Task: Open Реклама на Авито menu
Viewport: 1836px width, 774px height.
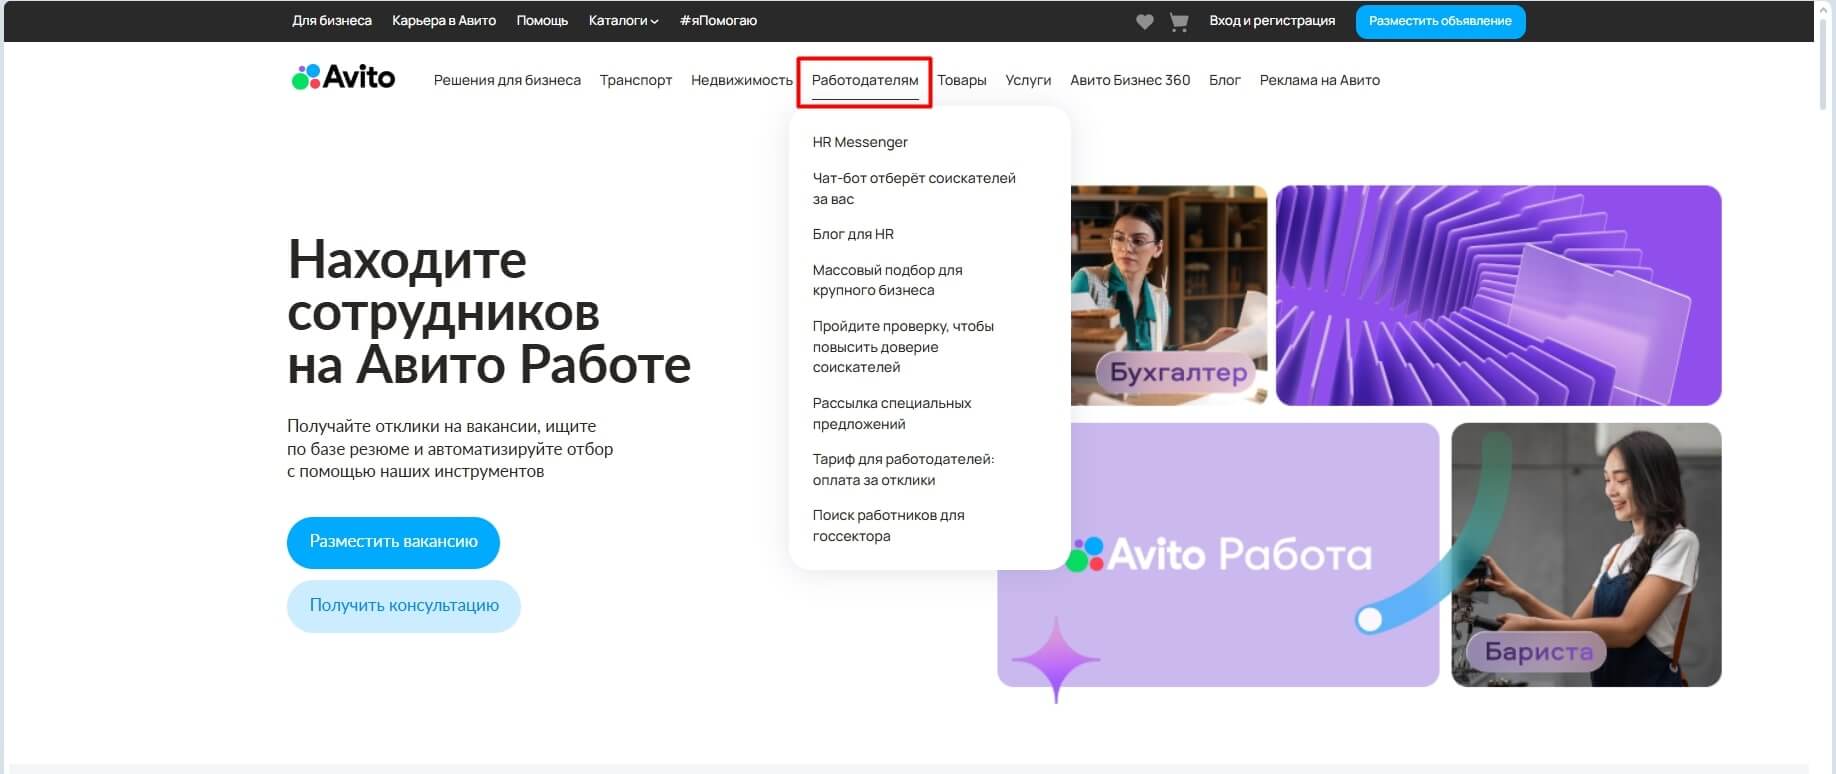Action: click(1320, 80)
